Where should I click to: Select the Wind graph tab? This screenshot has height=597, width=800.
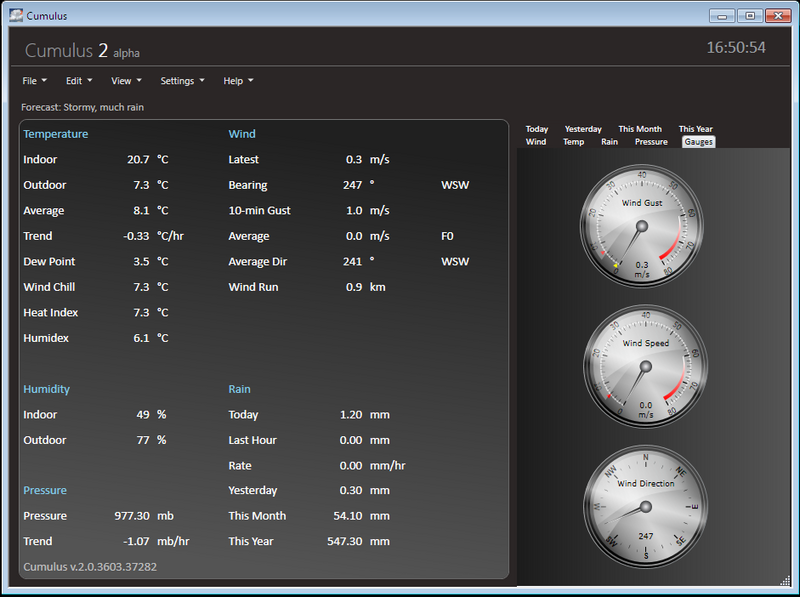coord(536,142)
